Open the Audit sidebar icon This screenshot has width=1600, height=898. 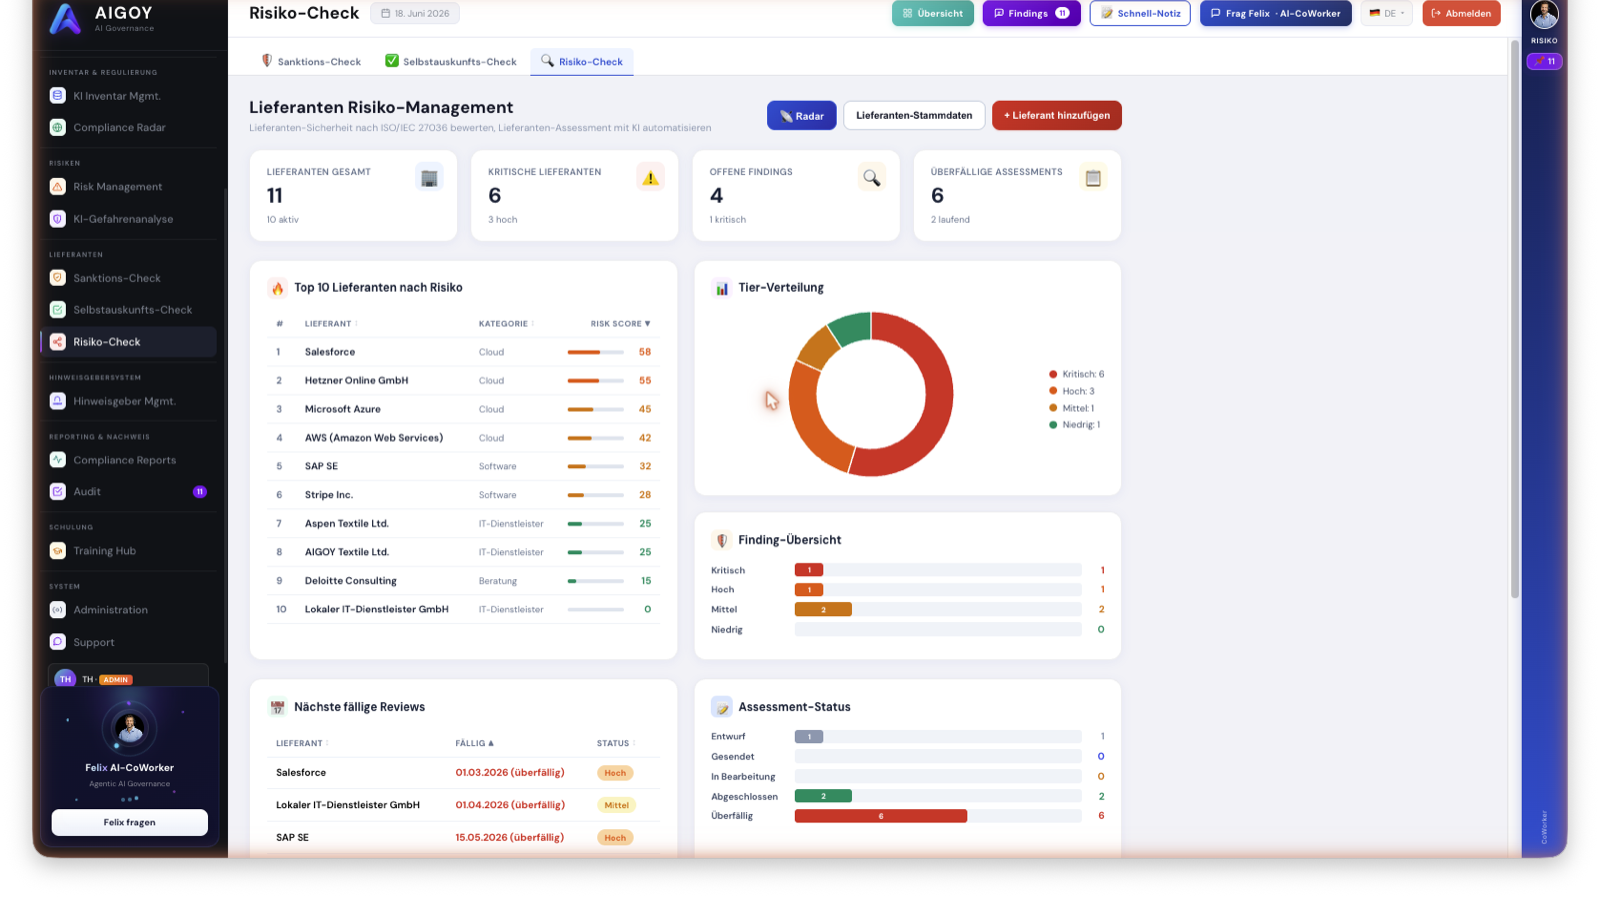coord(58,492)
